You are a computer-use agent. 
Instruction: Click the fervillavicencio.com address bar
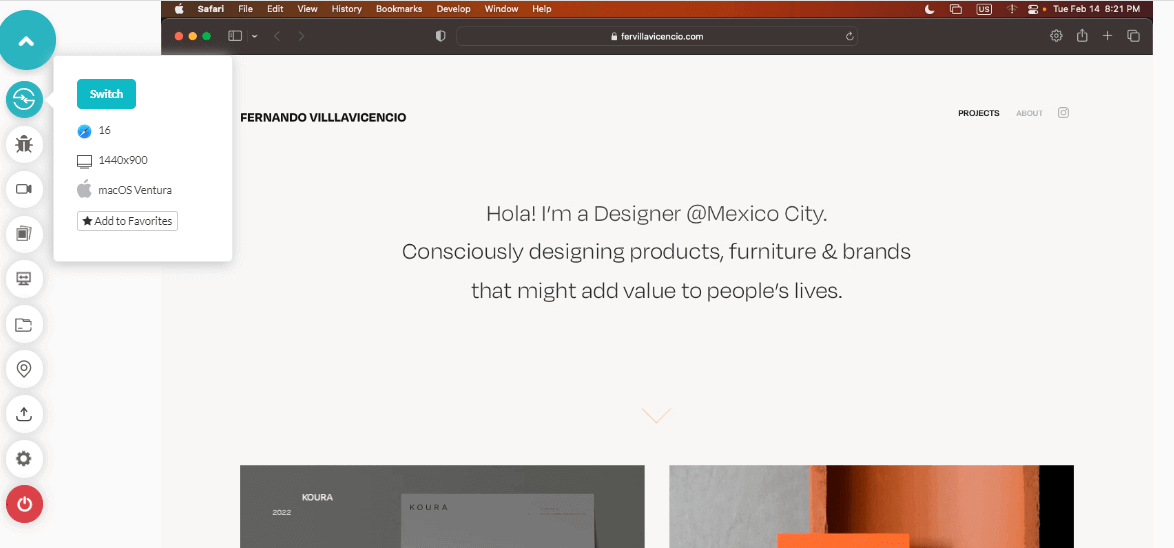point(657,36)
